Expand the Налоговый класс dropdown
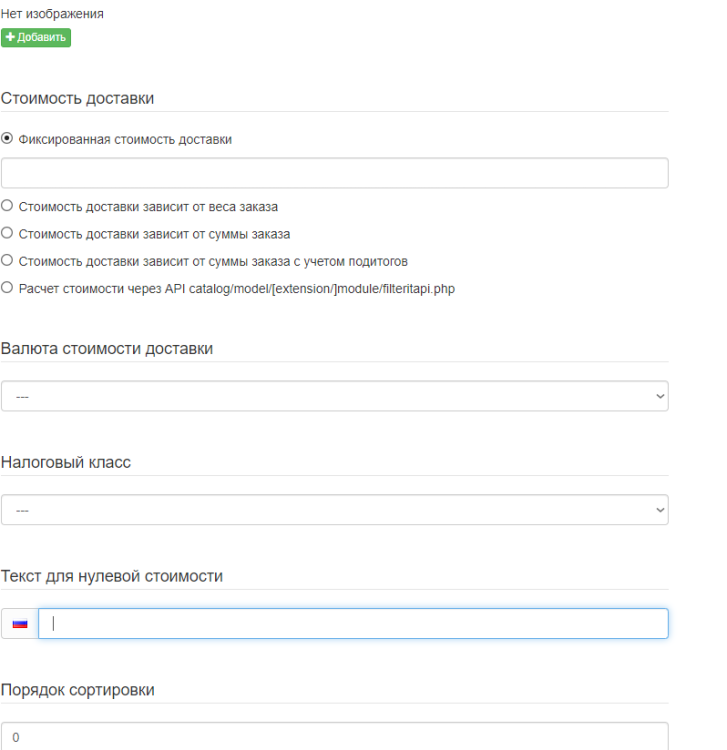727x750 pixels. coord(334,510)
